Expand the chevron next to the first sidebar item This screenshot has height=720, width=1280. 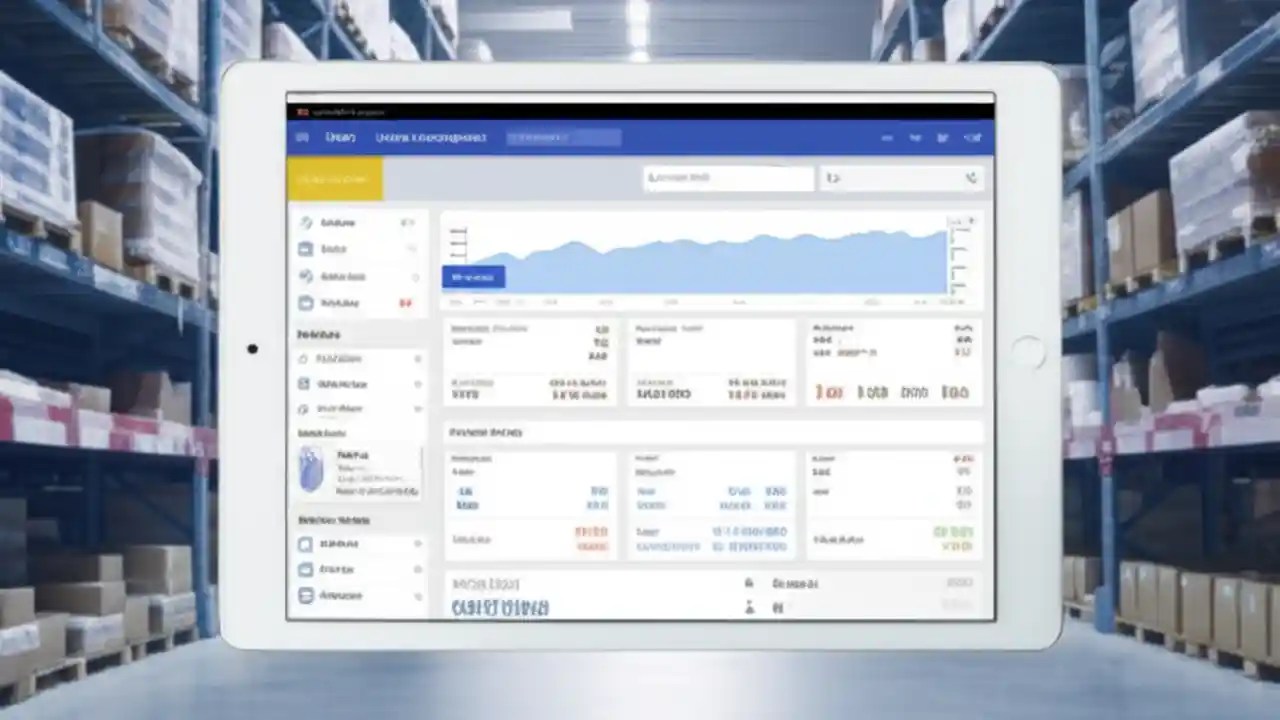pos(408,223)
